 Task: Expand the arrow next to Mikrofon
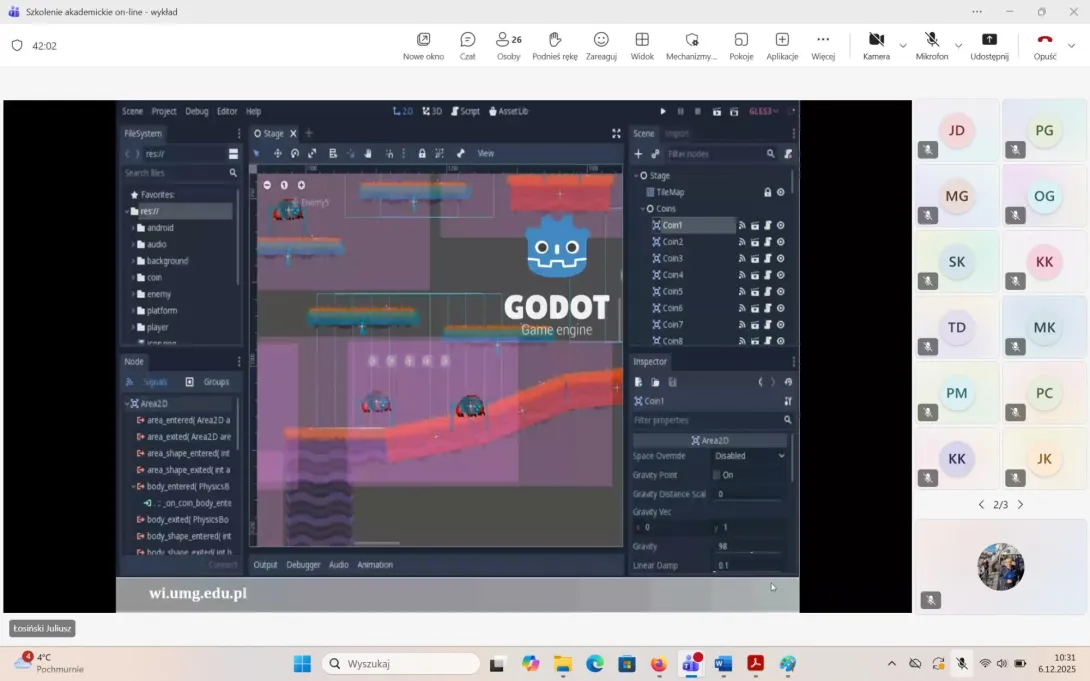coord(958,46)
